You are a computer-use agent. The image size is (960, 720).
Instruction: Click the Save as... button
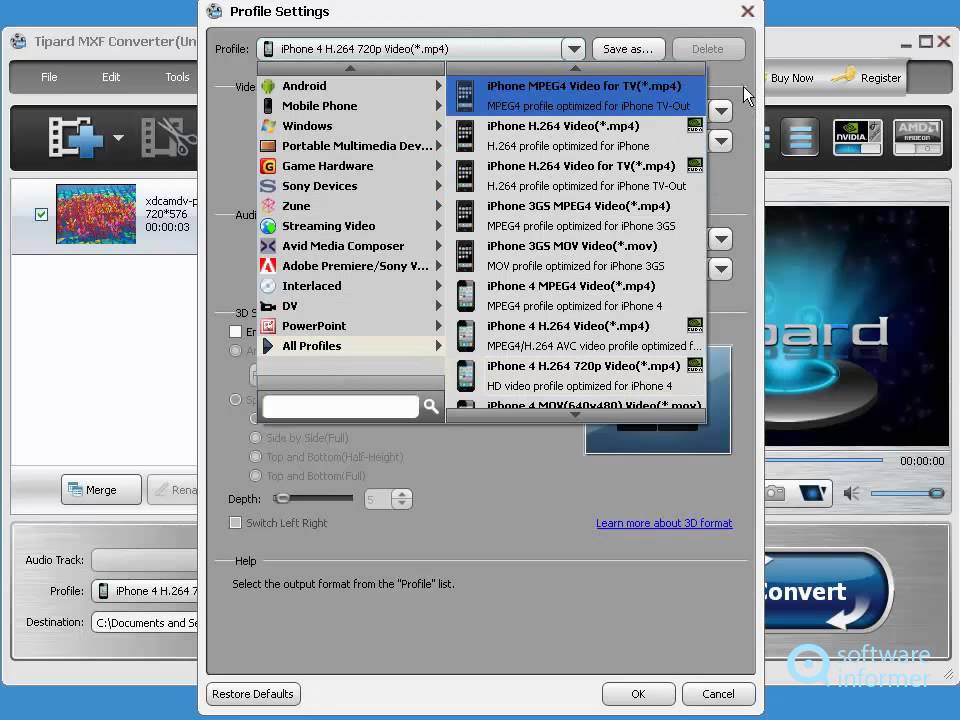point(628,49)
